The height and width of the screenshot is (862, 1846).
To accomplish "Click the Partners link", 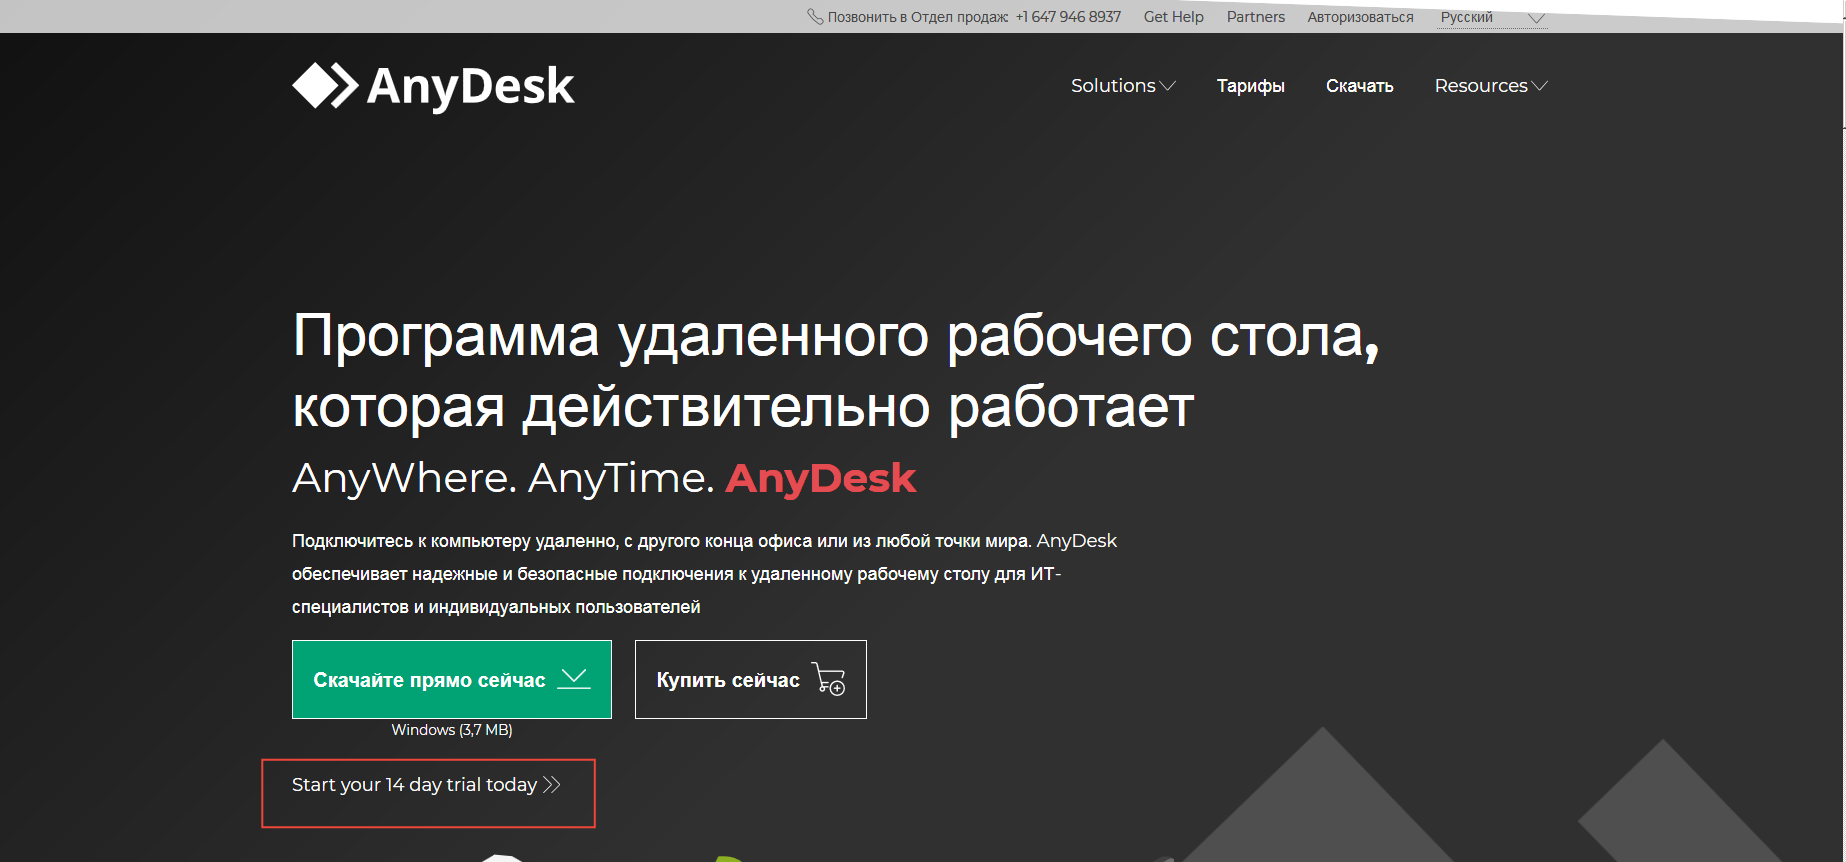I will pyautogui.click(x=1255, y=17).
